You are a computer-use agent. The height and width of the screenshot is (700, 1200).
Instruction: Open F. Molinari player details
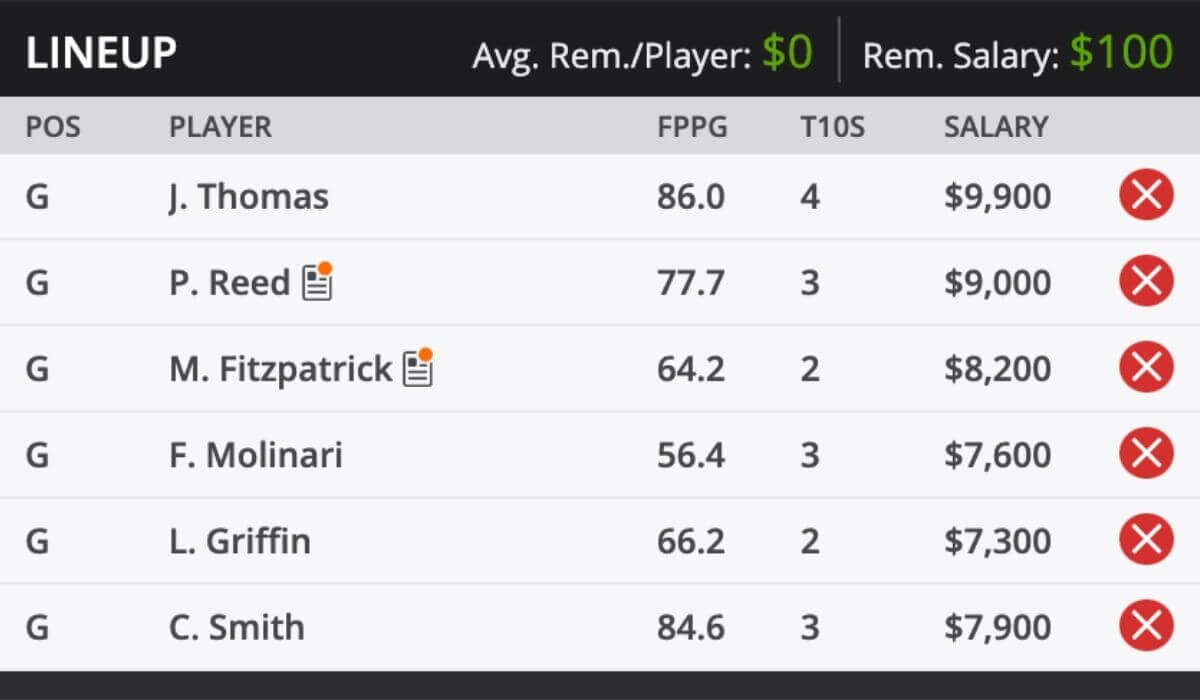(x=255, y=456)
